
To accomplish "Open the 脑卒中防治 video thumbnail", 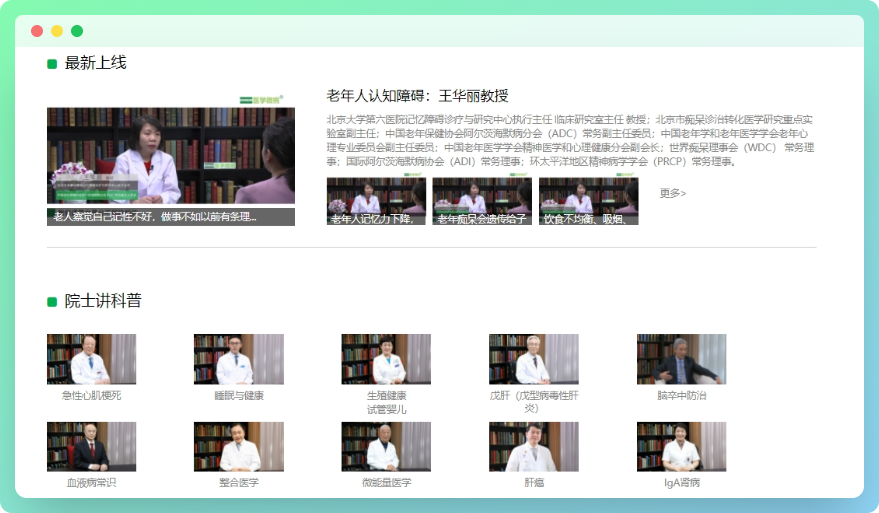I will click(x=681, y=359).
